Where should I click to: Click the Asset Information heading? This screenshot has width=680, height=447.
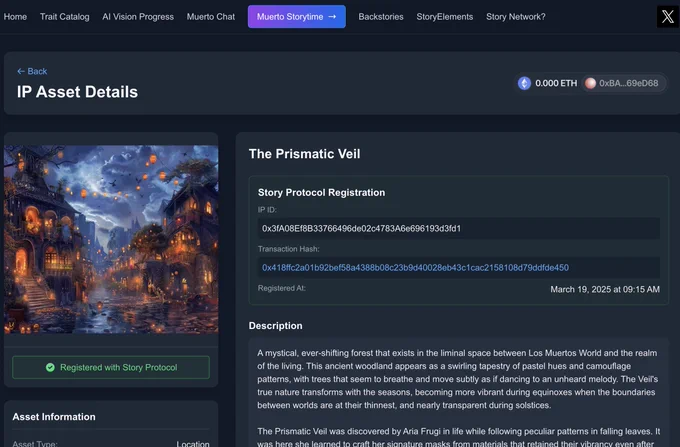click(54, 417)
